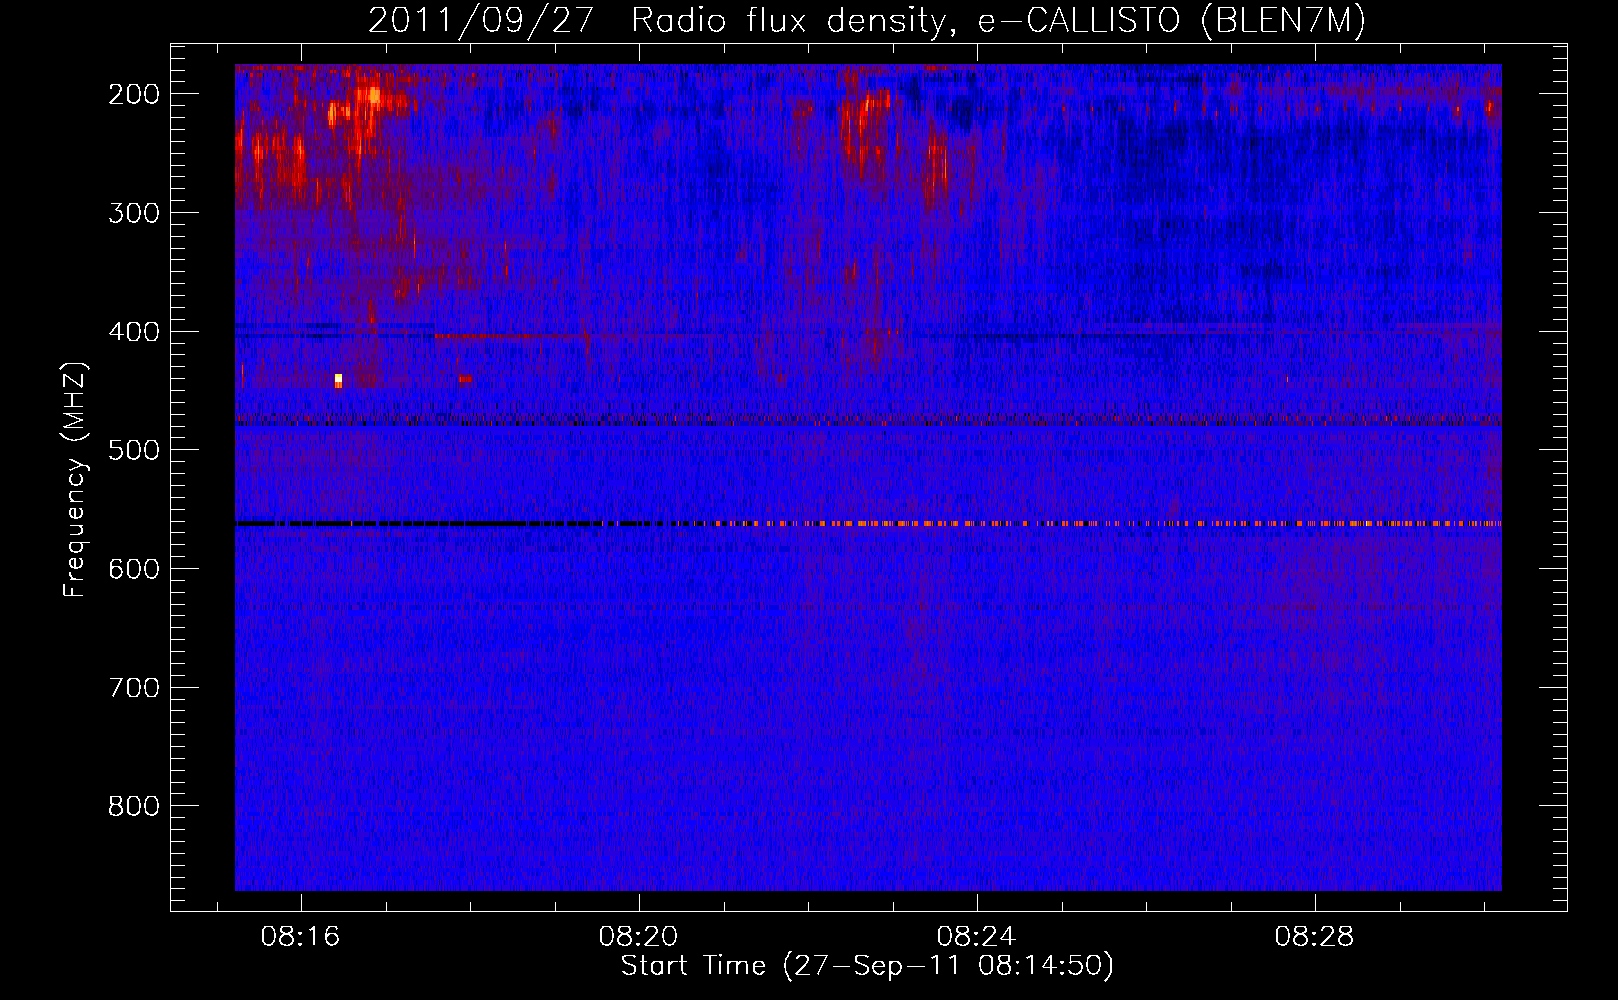Select the 700 frequency tick label
1618x1000 pixels.
(x=134, y=688)
